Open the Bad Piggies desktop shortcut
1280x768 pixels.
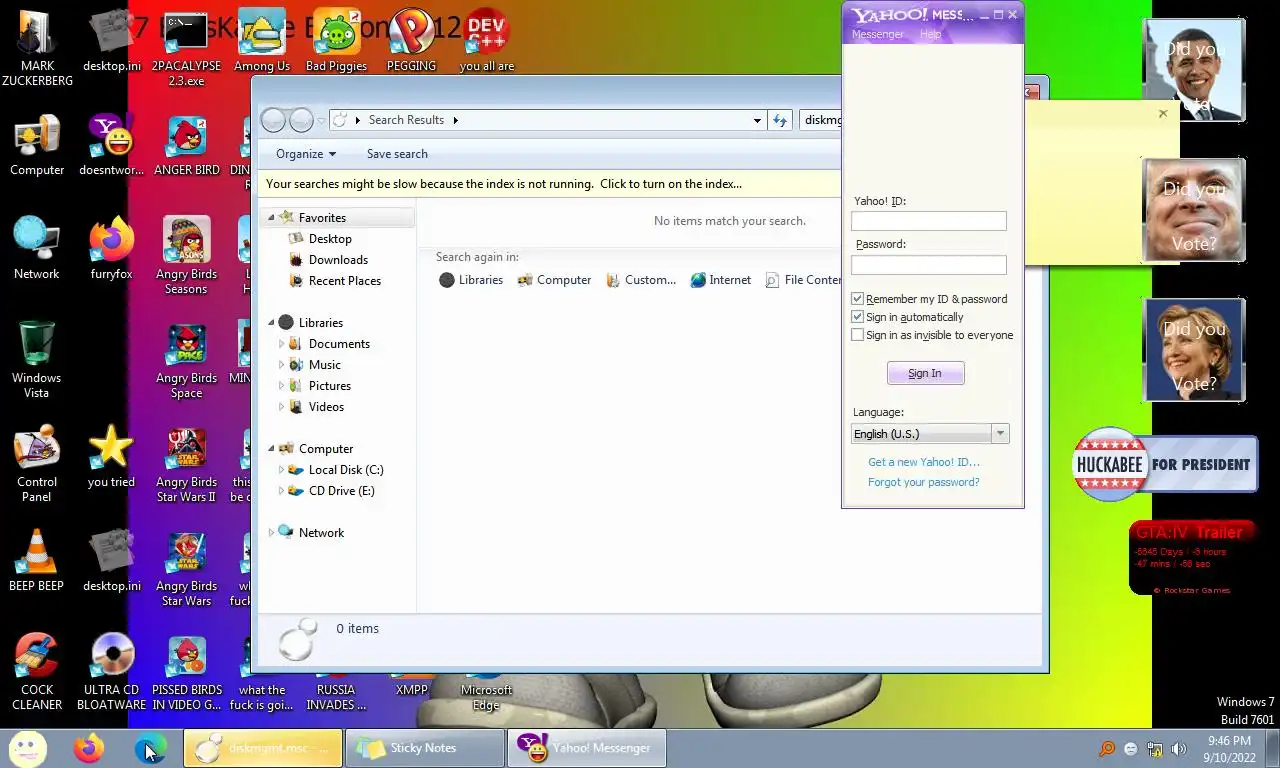(336, 42)
